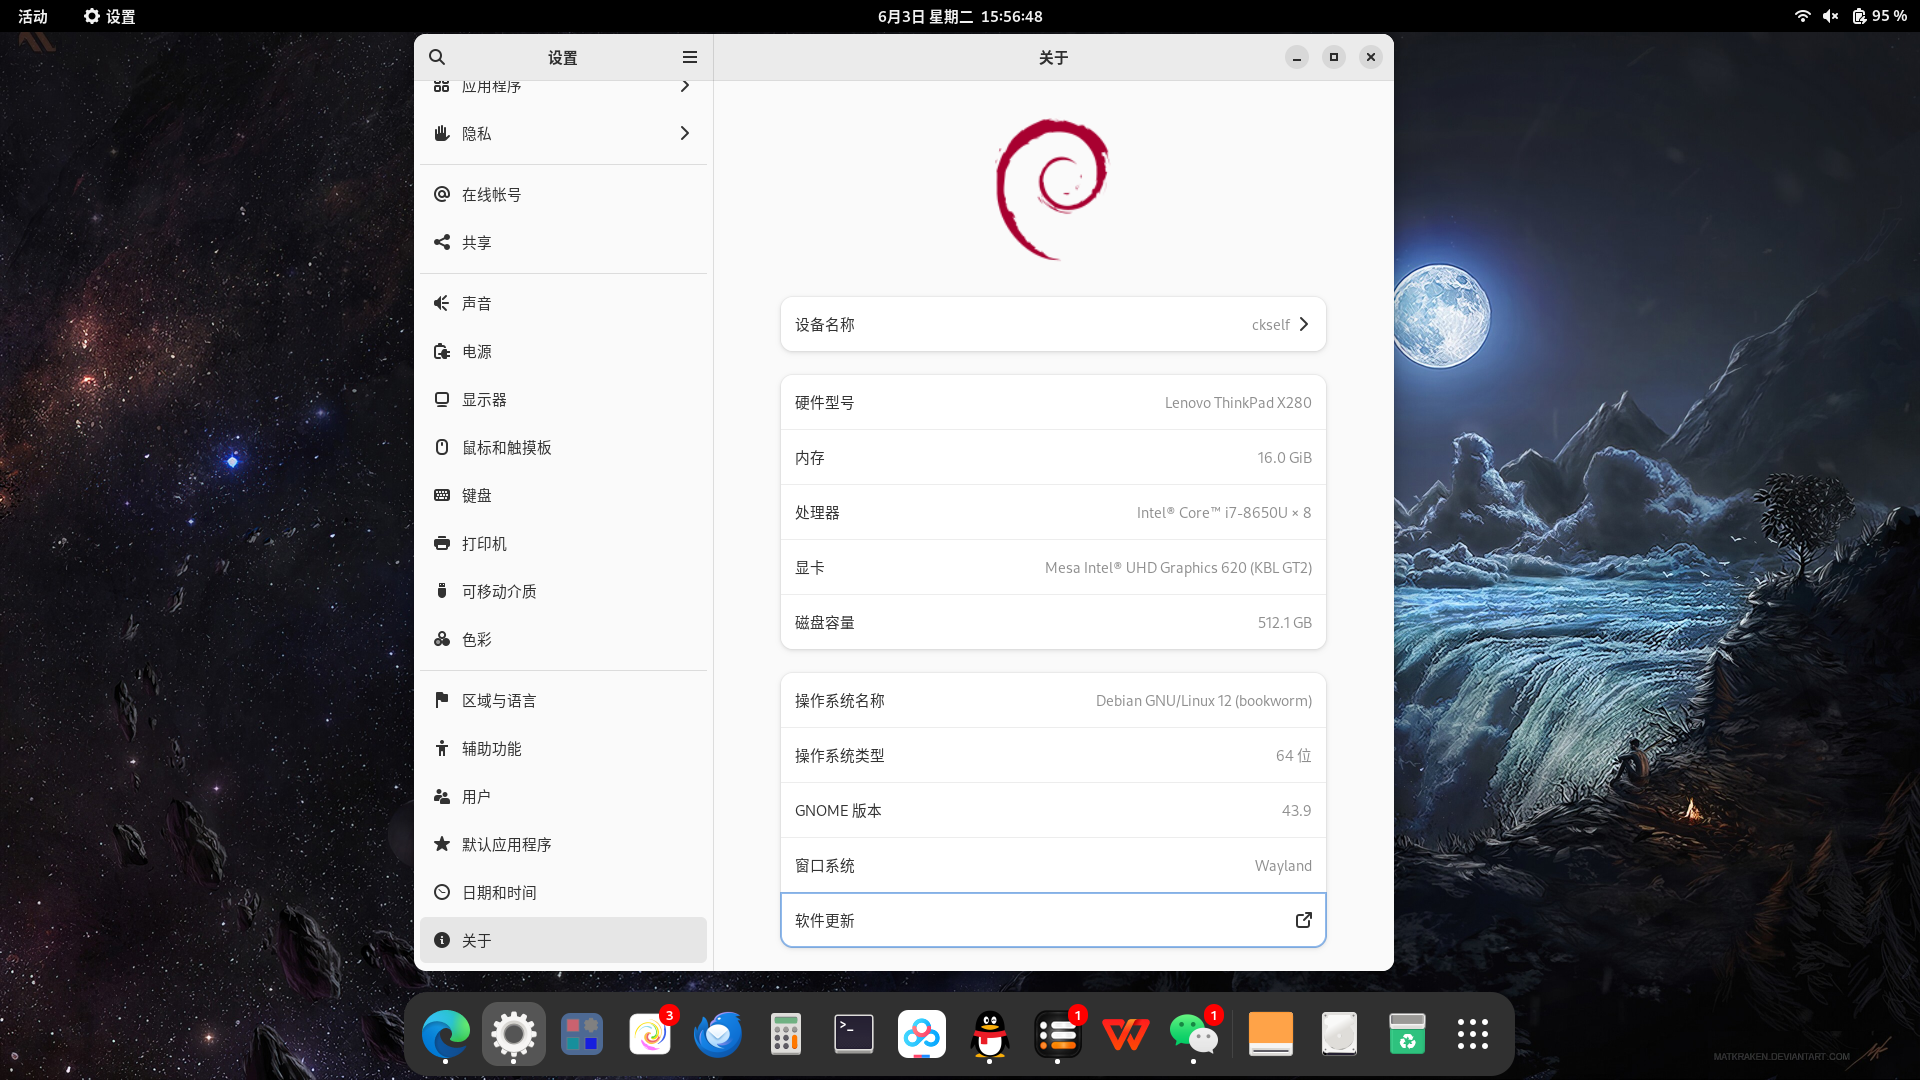Viewport: 1920px width, 1080px height.
Task: Open 默认应用程序 default apps settings
Action: click(x=563, y=844)
